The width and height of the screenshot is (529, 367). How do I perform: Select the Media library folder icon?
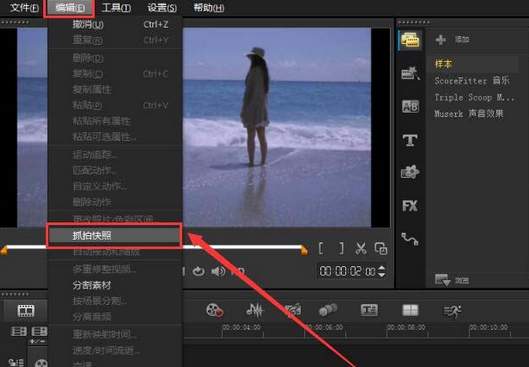tap(410, 40)
